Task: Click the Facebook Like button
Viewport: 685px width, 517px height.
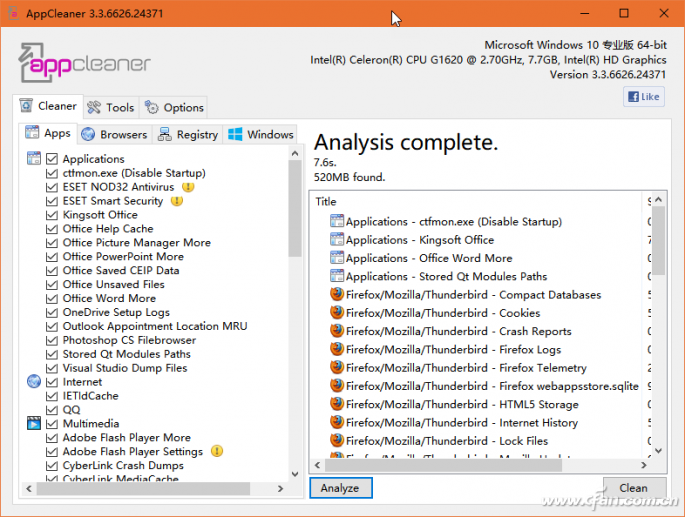Action: pos(643,97)
